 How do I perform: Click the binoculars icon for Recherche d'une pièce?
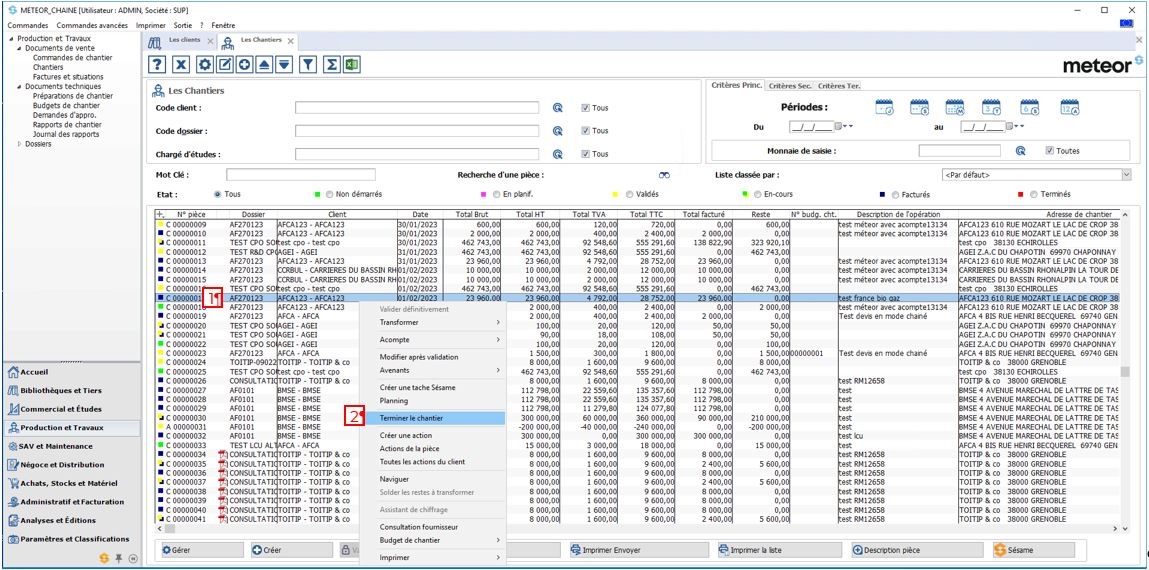tap(665, 176)
